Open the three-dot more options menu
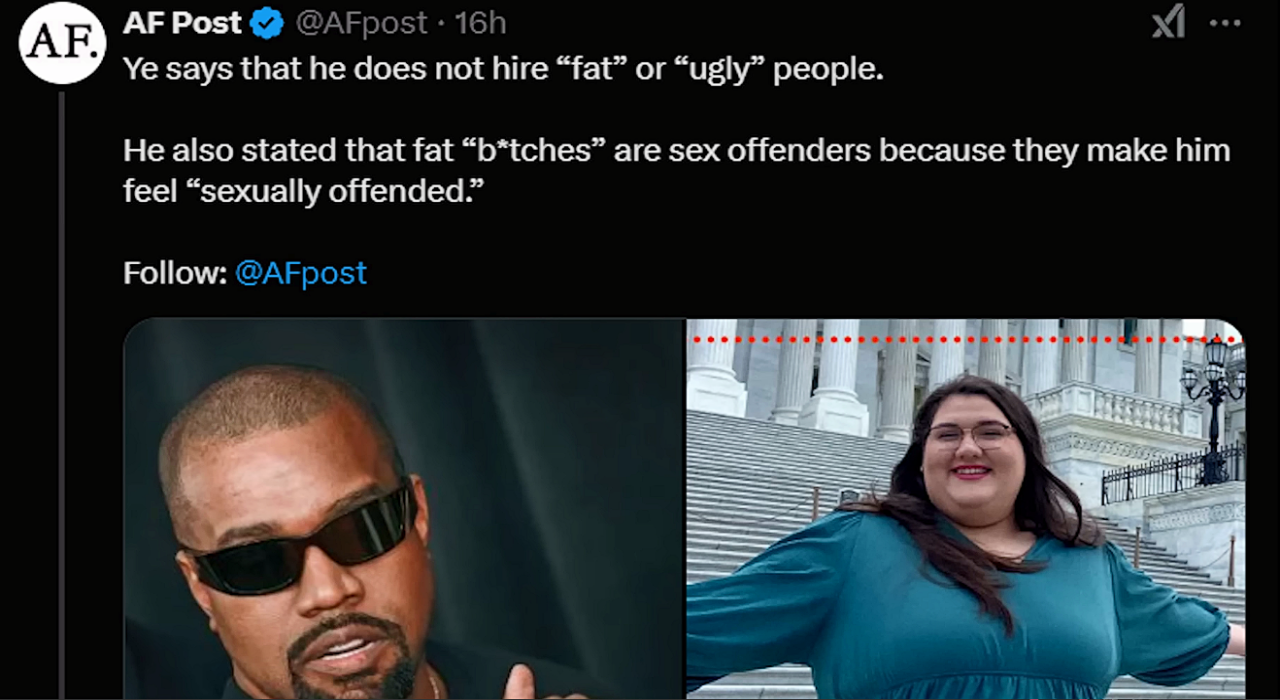Screen dimensions: 1280x700 [1225, 23]
